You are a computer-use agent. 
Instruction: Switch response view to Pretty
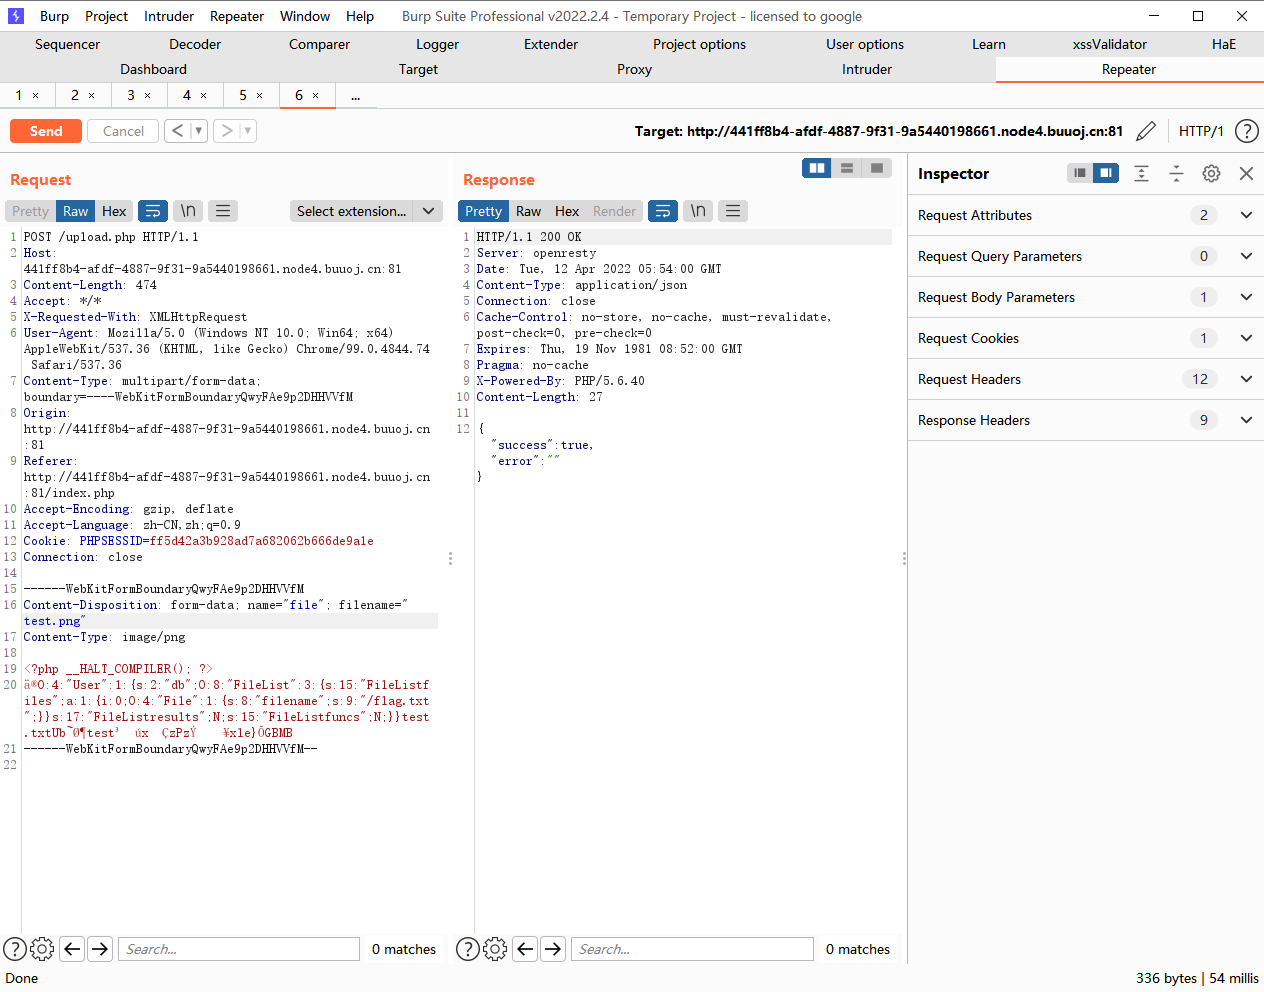pos(484,211)
